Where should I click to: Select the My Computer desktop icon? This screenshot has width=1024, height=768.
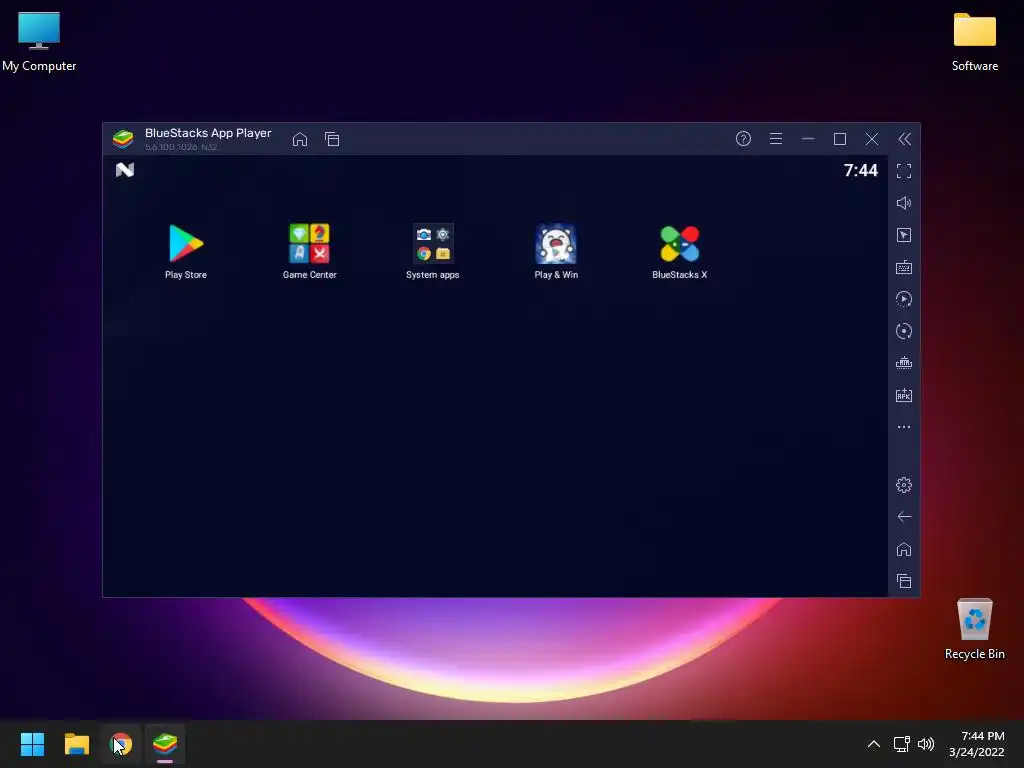[x=39, y=42]
